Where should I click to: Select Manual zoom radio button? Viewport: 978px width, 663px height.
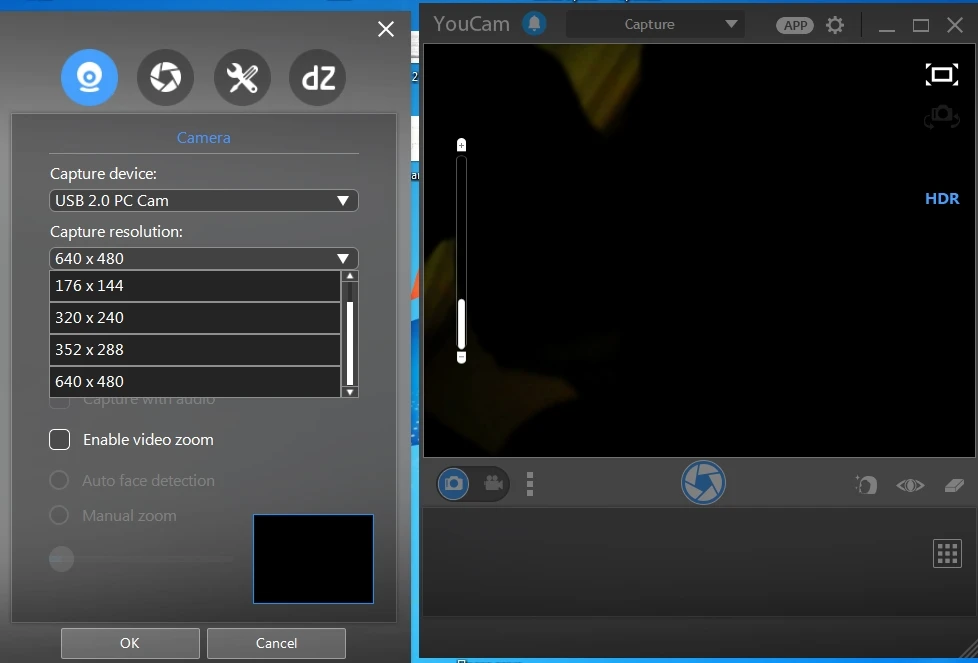[x=59, y=515]
